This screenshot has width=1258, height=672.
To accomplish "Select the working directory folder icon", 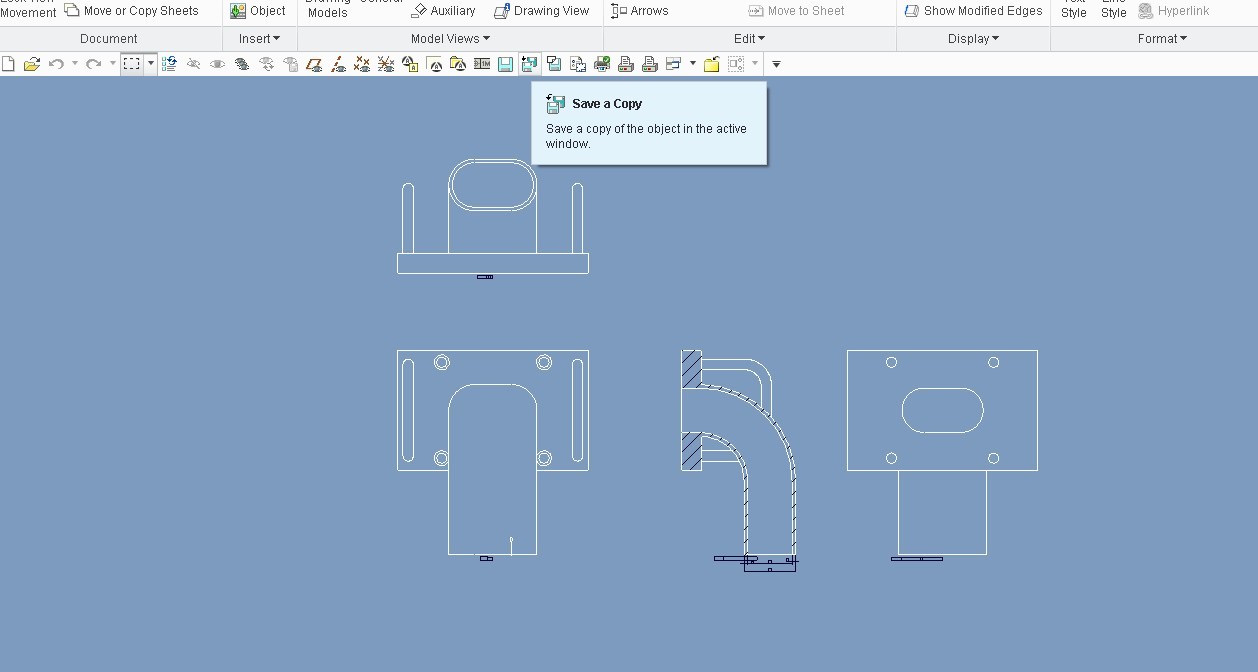I will click(x=712, y=64).
